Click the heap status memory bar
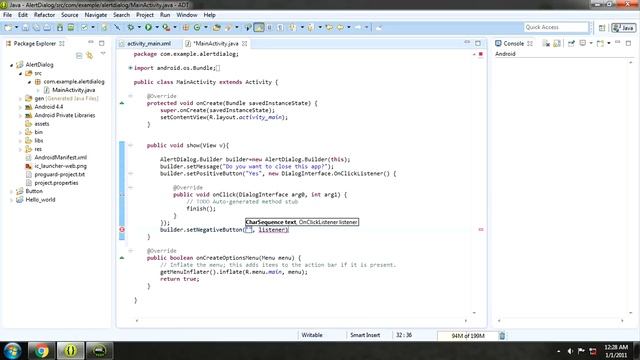 click(467, 336)
